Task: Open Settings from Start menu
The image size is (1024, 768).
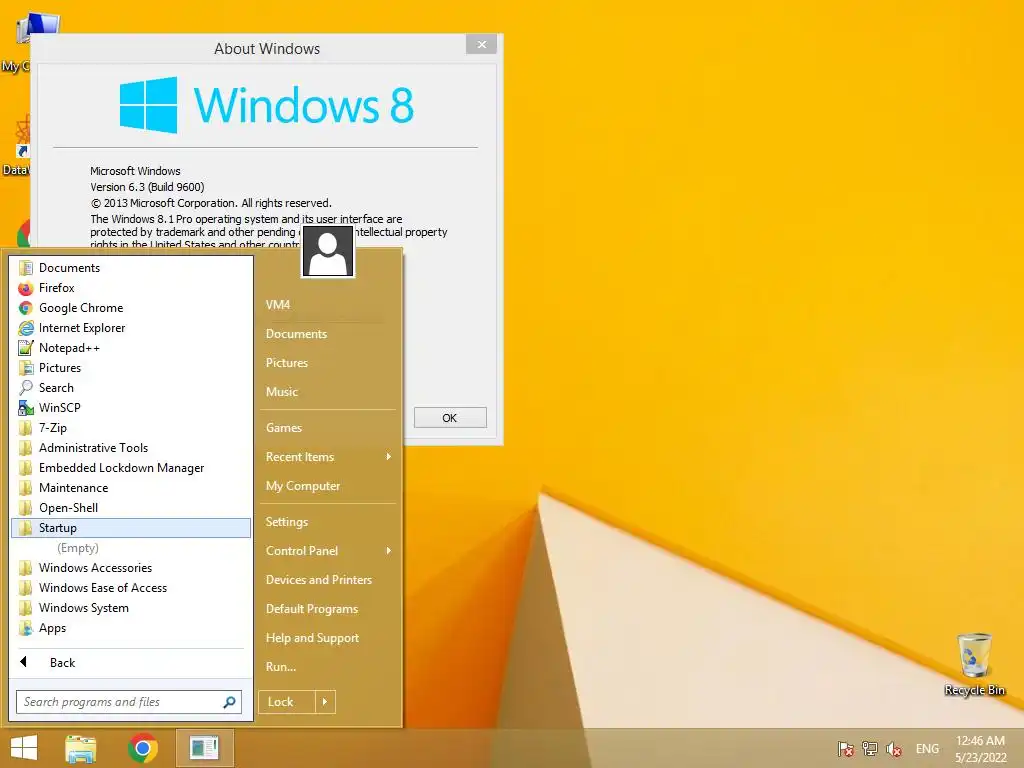Action: [328, 522]
